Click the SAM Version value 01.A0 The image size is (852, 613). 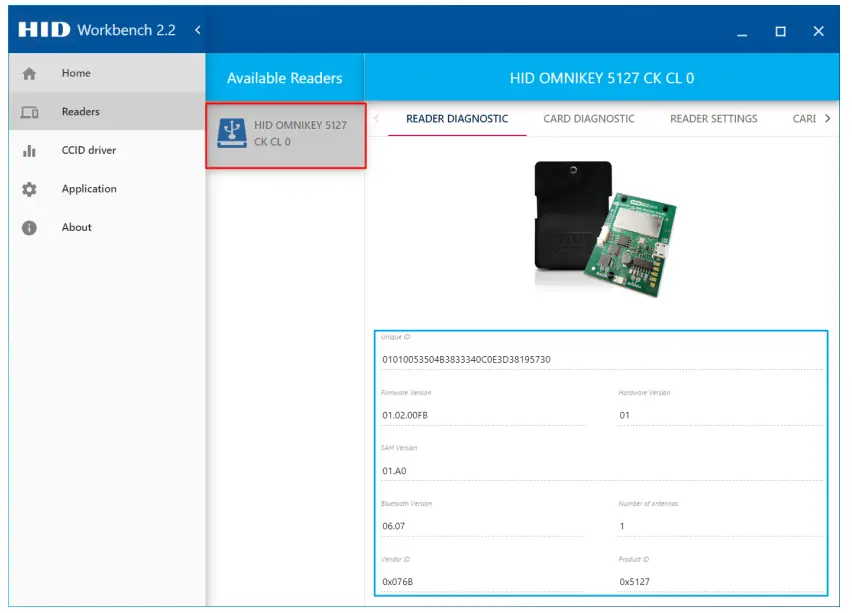(394, 471)
